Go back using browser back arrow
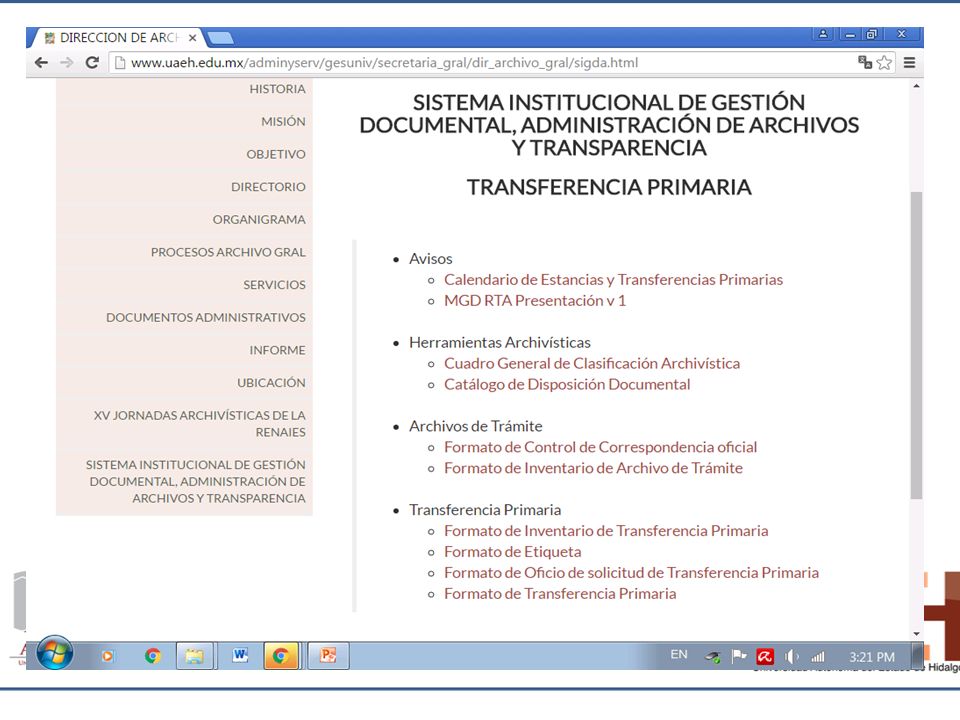The height and width of the screenshot is (720, 960). [x=41, y=62]
